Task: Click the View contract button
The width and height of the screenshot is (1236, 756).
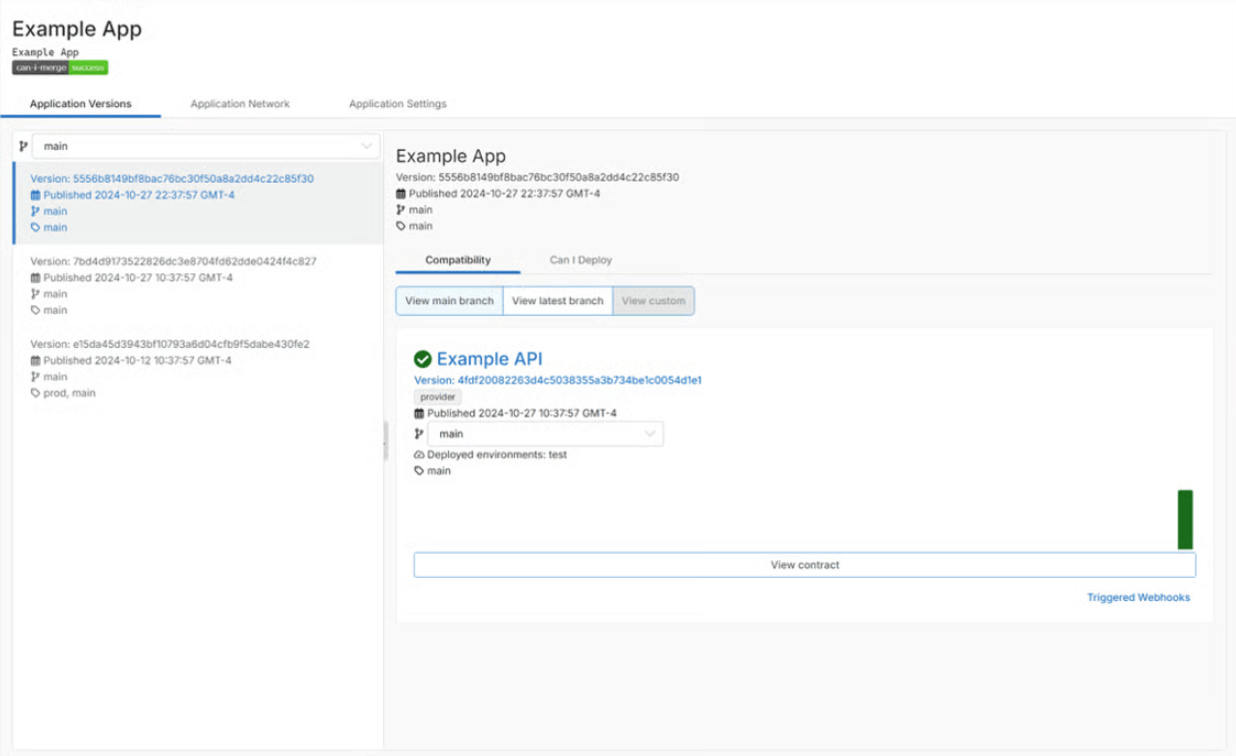Action: point(804,564)
